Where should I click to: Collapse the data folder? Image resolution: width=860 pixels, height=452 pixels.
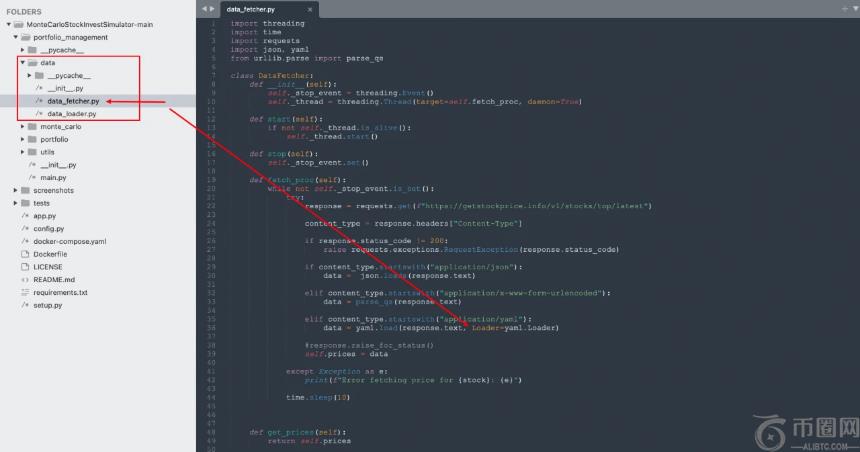pos(23,62)
